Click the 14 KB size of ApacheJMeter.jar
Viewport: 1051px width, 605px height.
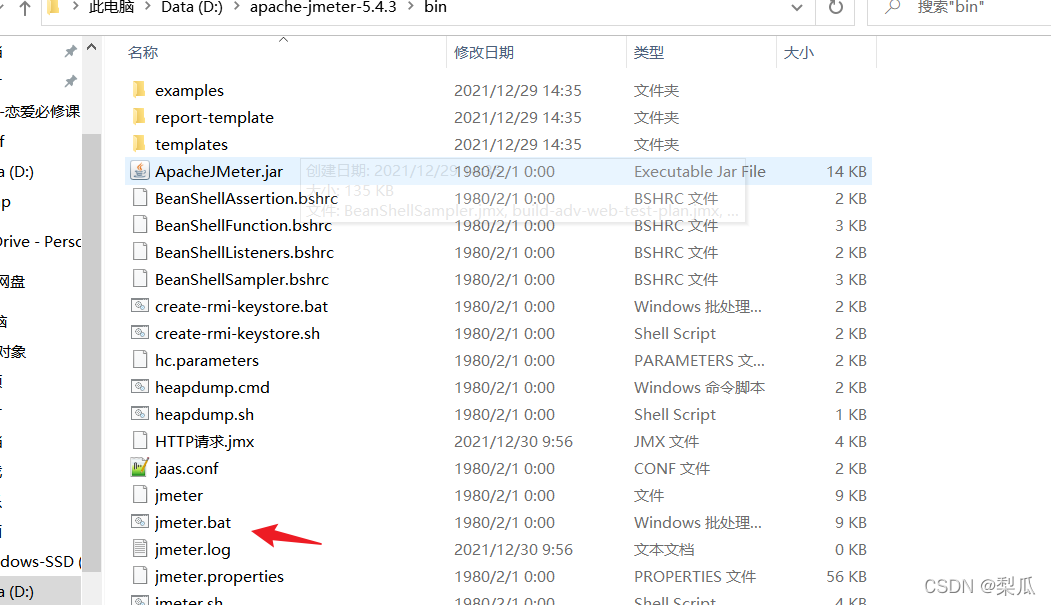tap(846, 172)
